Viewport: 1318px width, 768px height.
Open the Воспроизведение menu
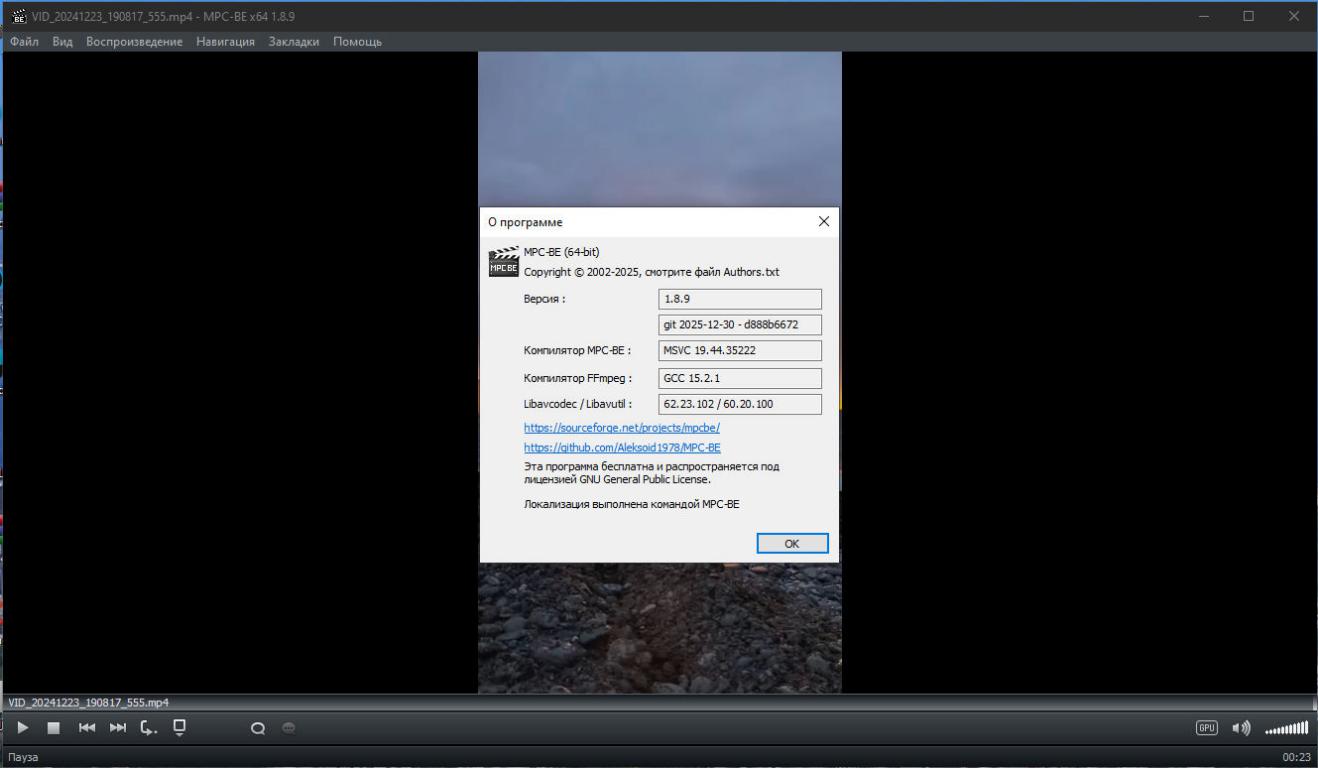coord(134,42)
